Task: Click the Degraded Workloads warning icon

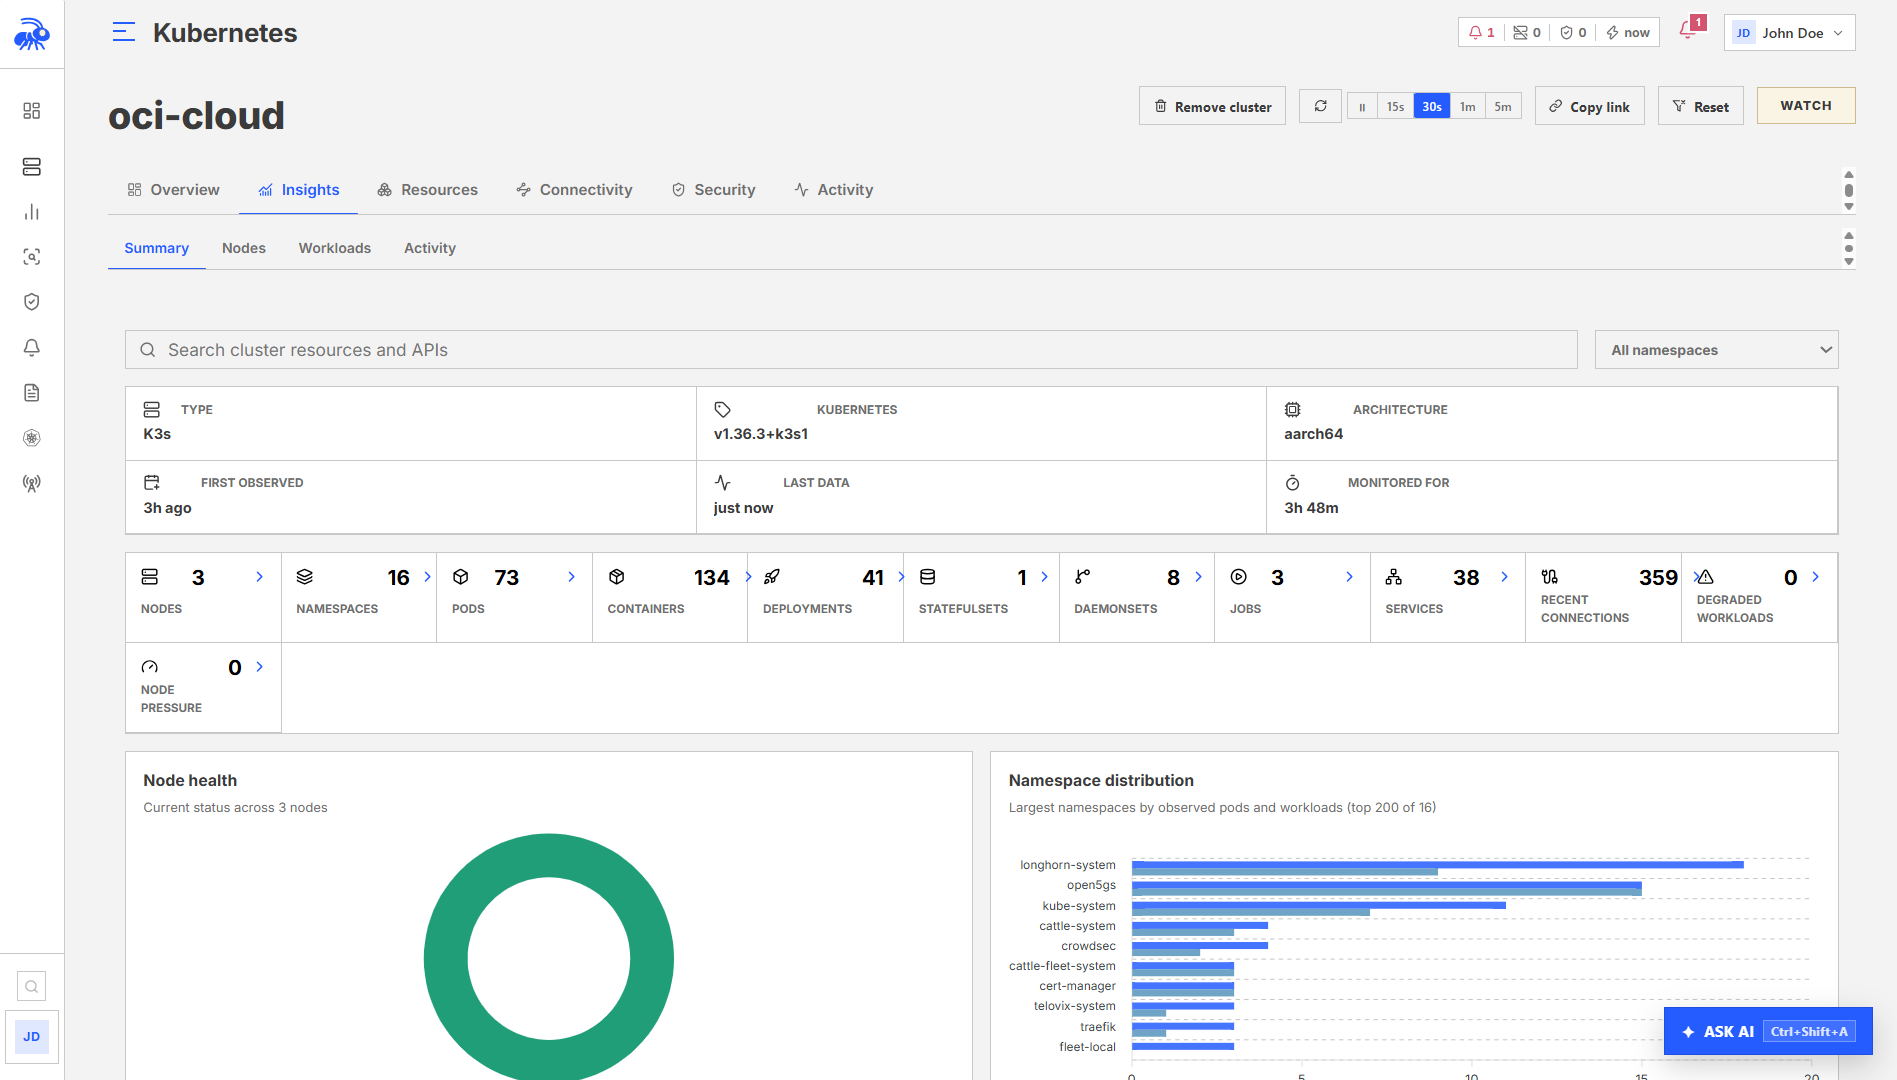Action: 1705,577
